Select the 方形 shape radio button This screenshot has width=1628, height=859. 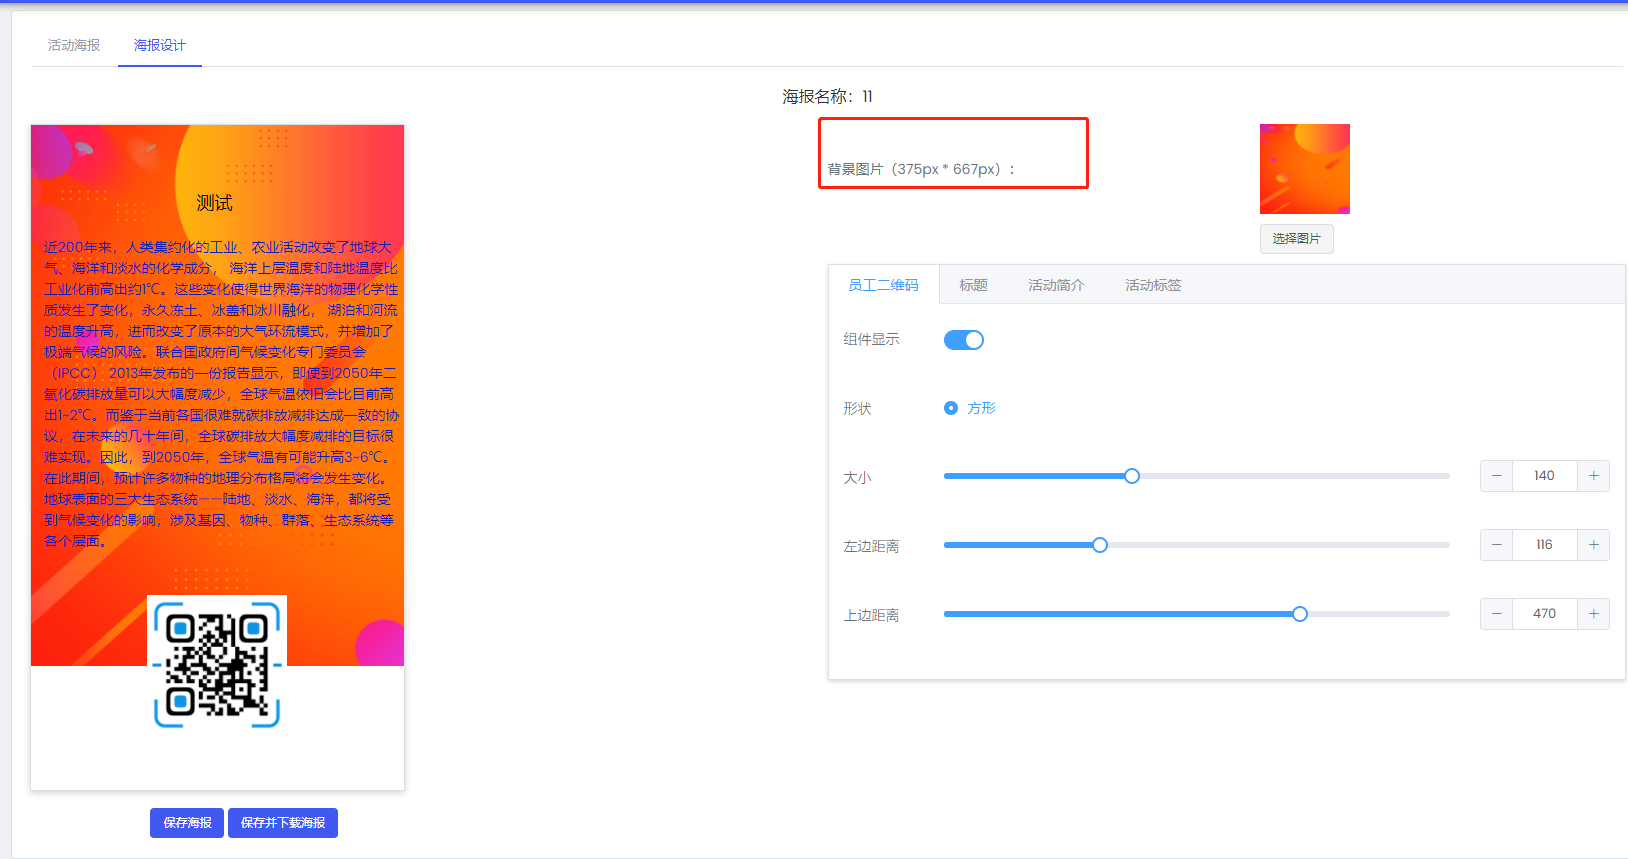951,408
